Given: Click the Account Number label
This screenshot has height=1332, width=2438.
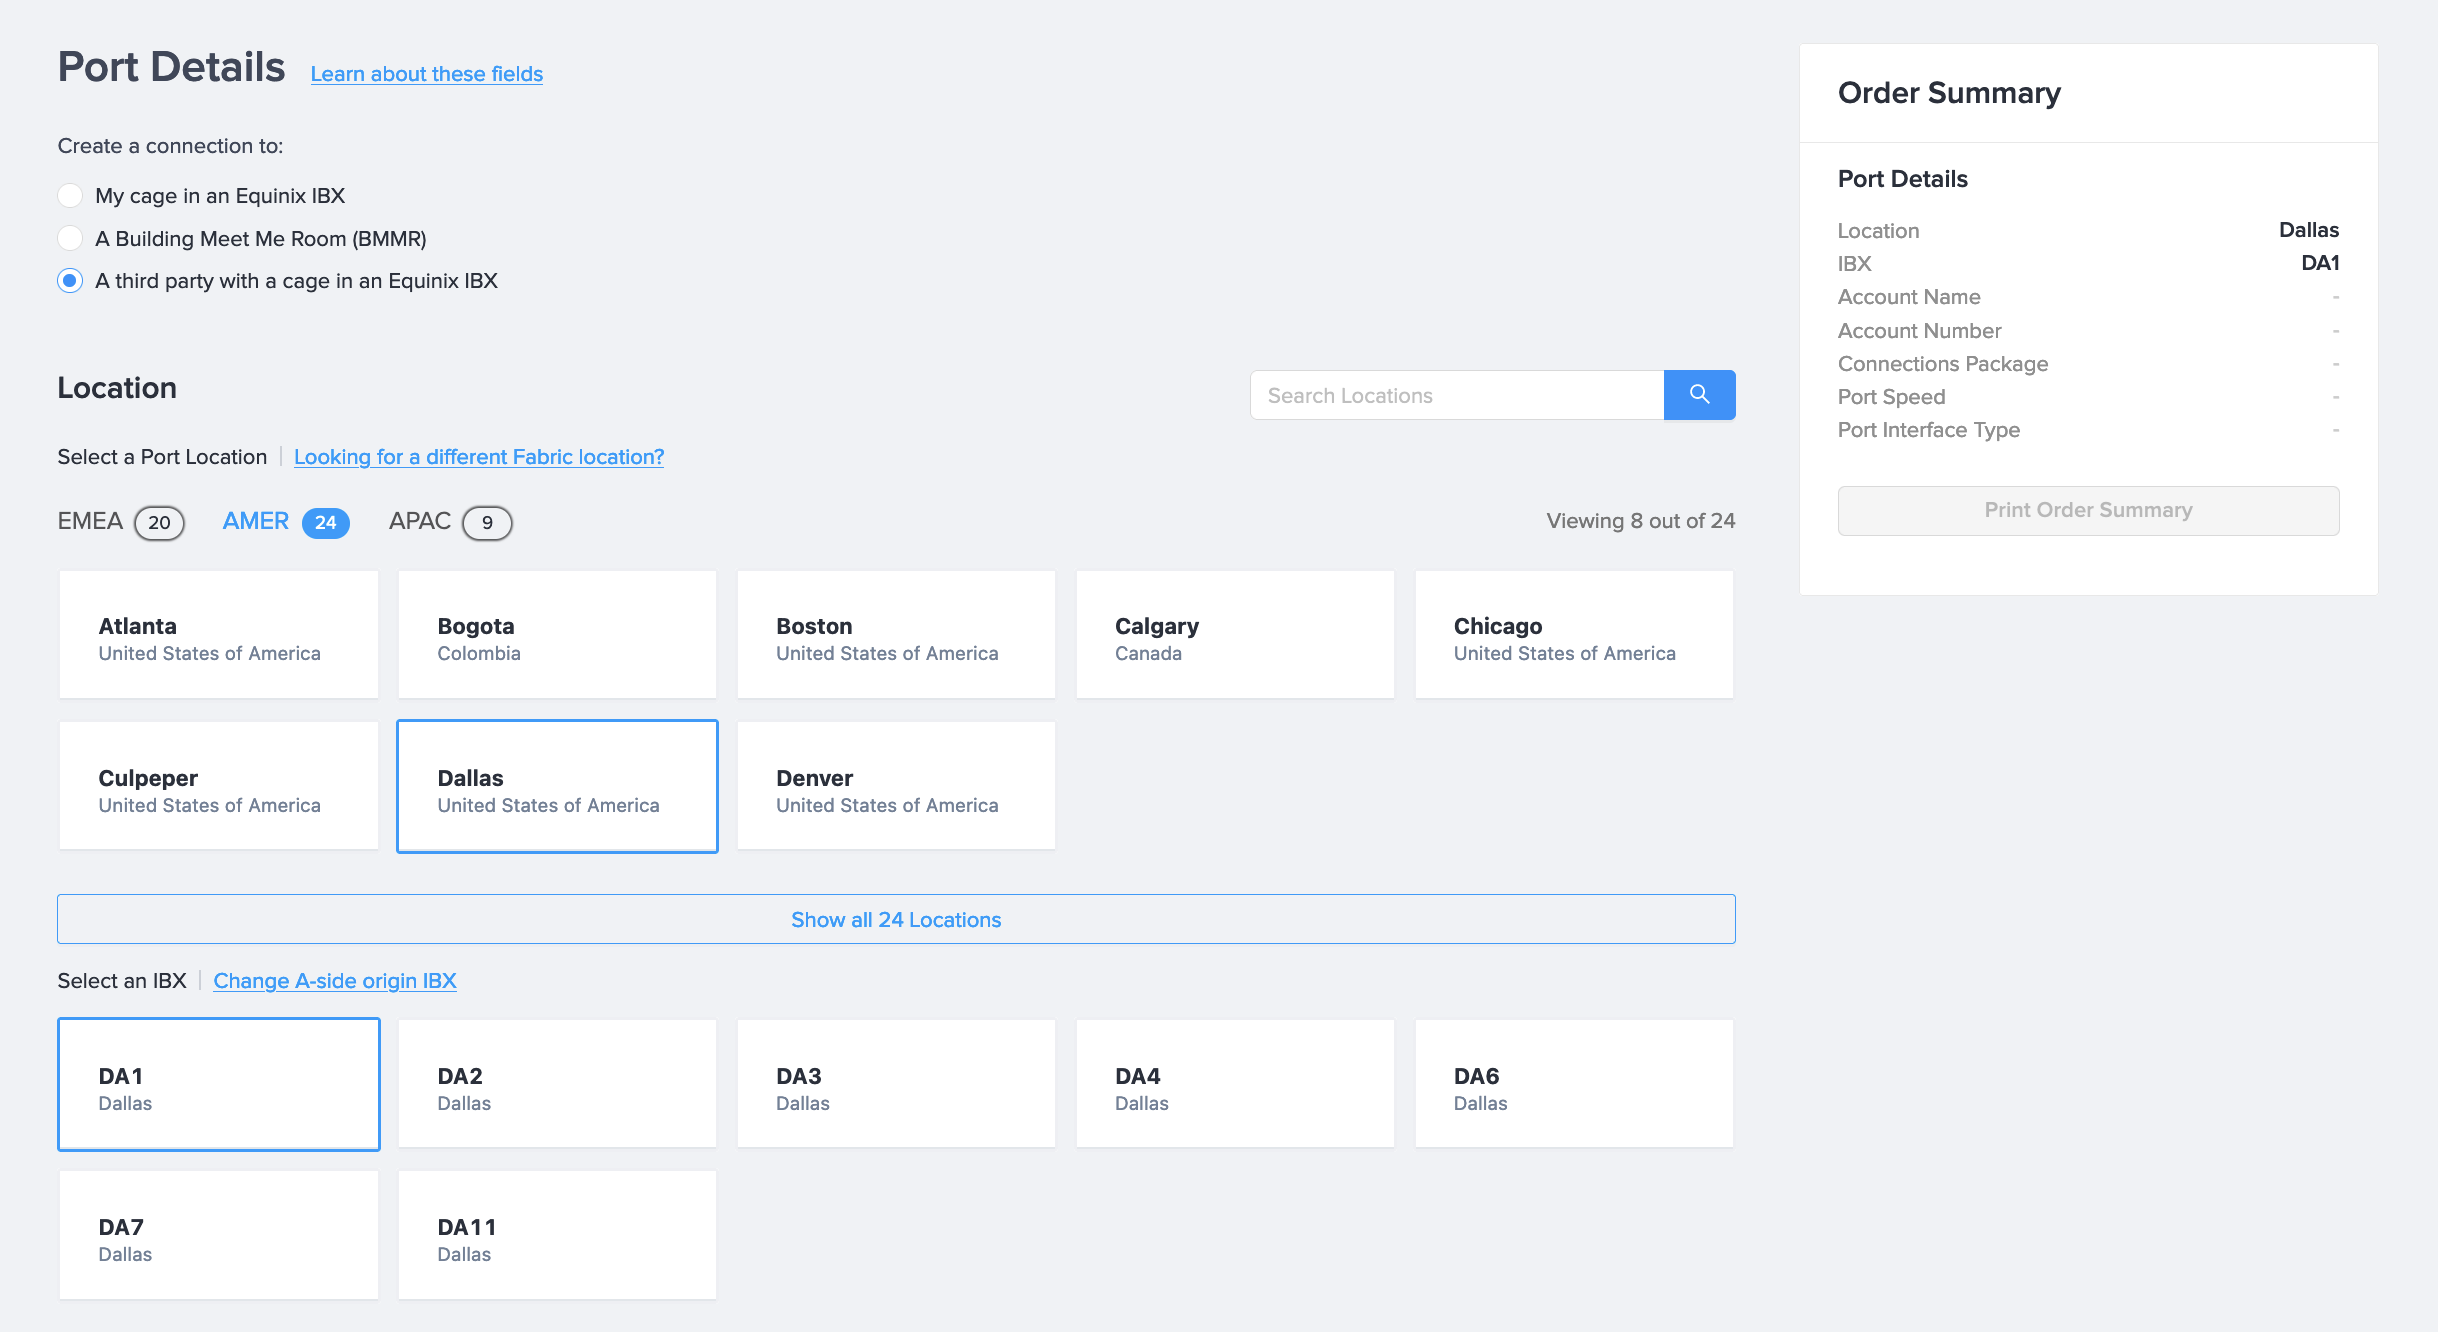Looking at the screenshot, I should point(1920,331).
